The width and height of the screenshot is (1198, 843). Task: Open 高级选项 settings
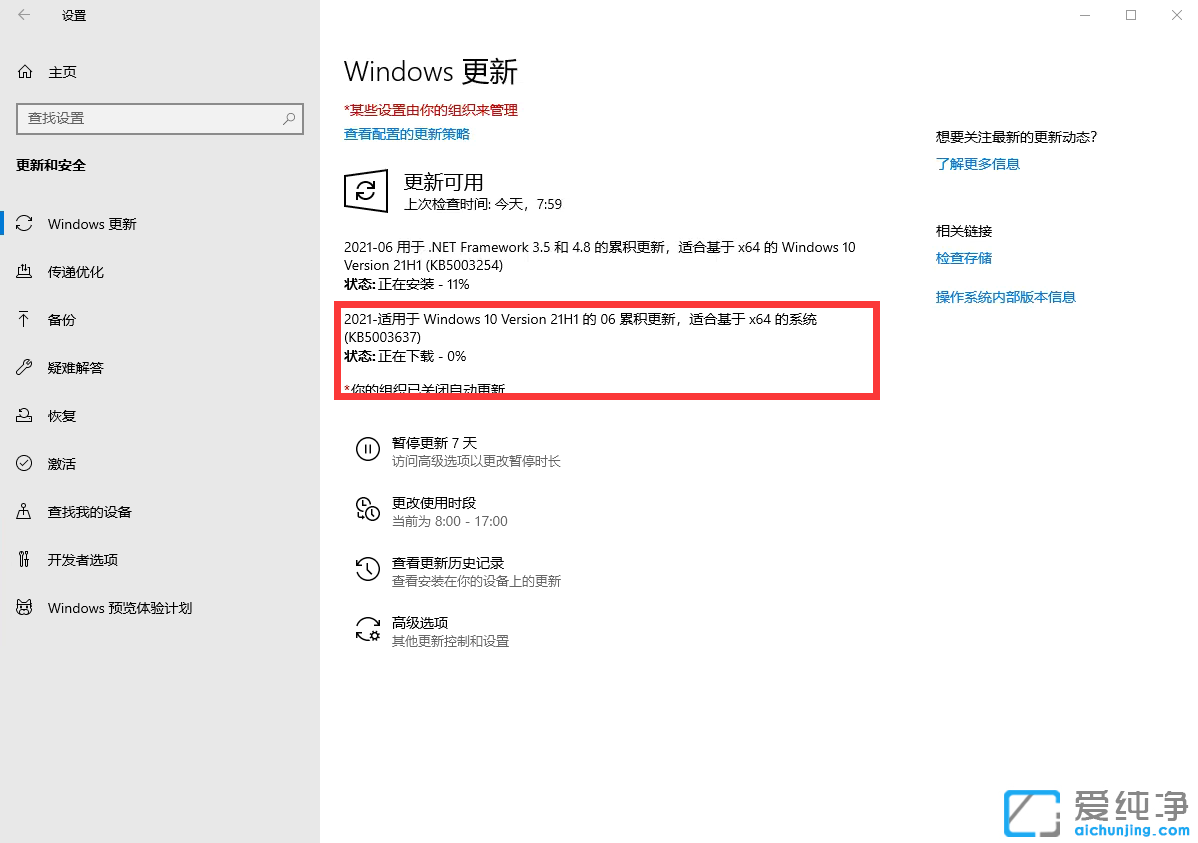pos(432,631)
